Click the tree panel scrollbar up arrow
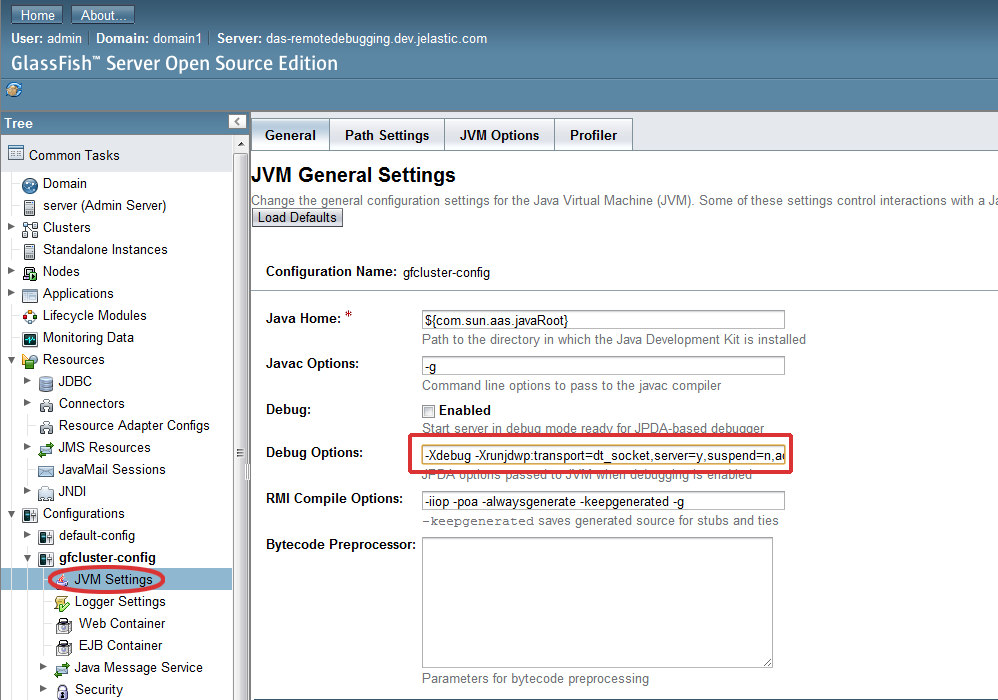Viewport: 998px width, 700px height. click(x=241, y=144)
